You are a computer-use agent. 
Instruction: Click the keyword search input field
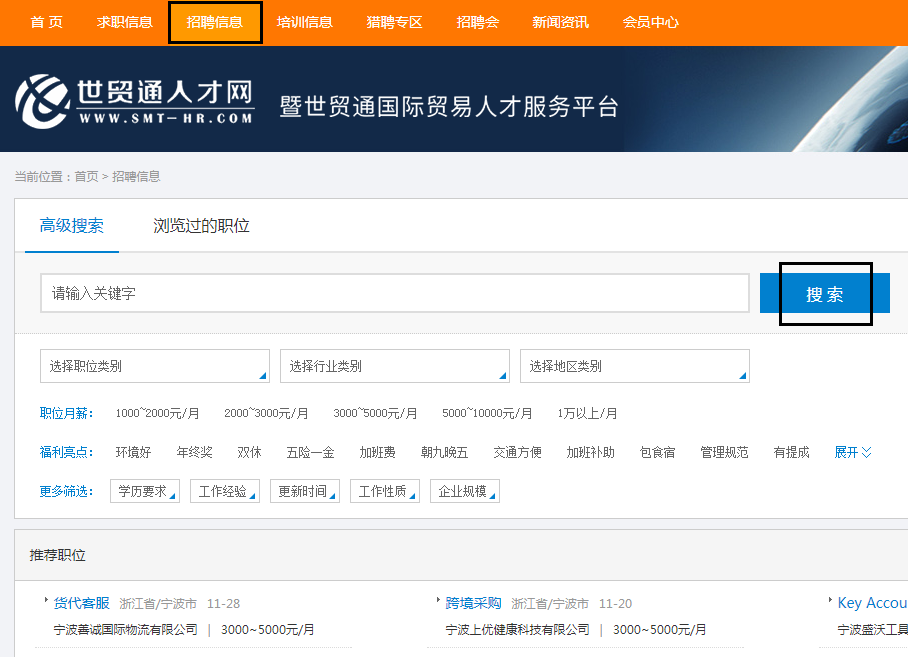click(x=394, y=293)
